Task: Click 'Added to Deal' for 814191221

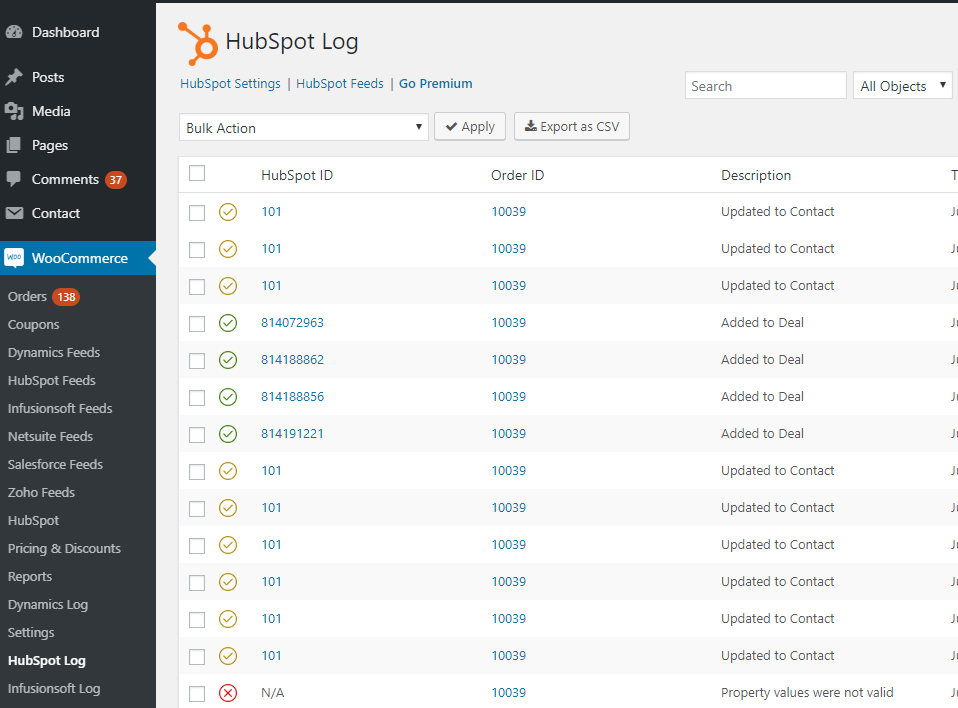Action: 762,434
